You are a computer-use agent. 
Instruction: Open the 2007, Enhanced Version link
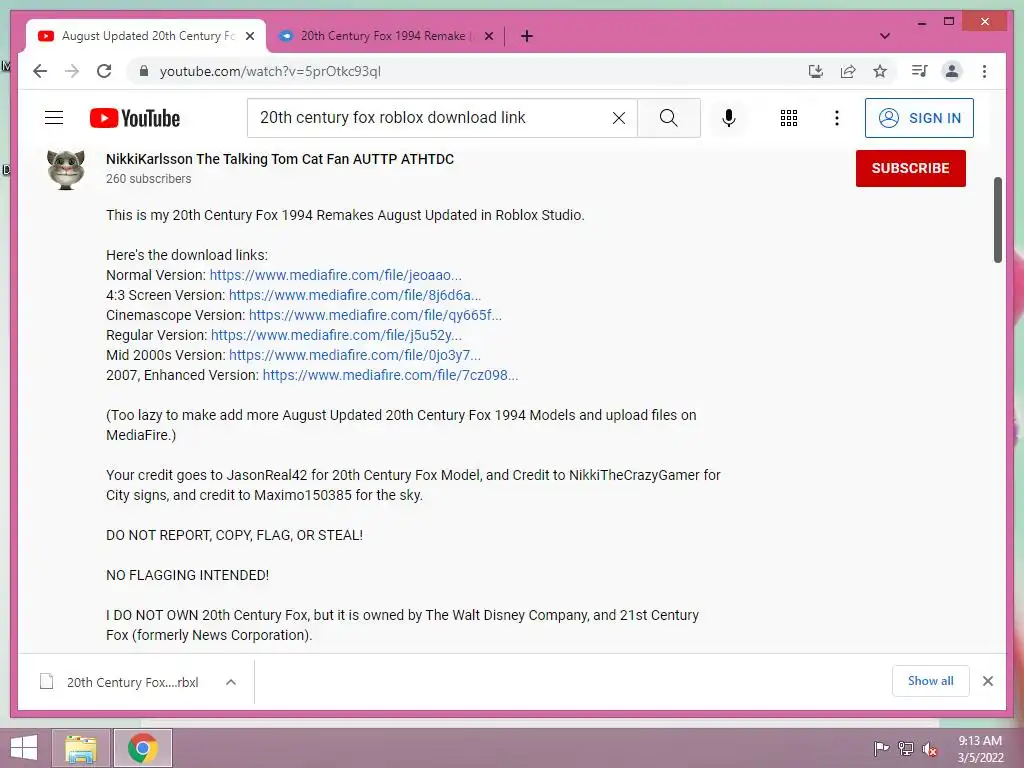(x=390, y=375)
